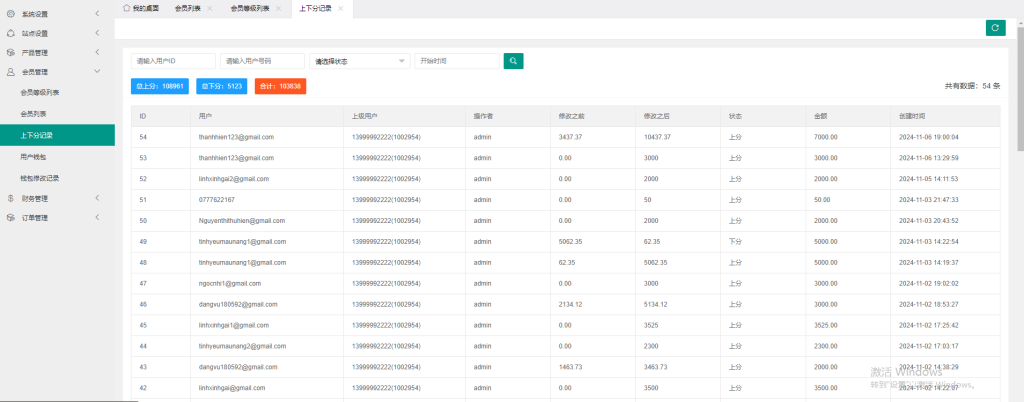Image resolution: width=1024 pixels, height=402 pixels.
Task: Click user linhxinhgai1@gmail.com in row 45
Action: tap(233, 325)
